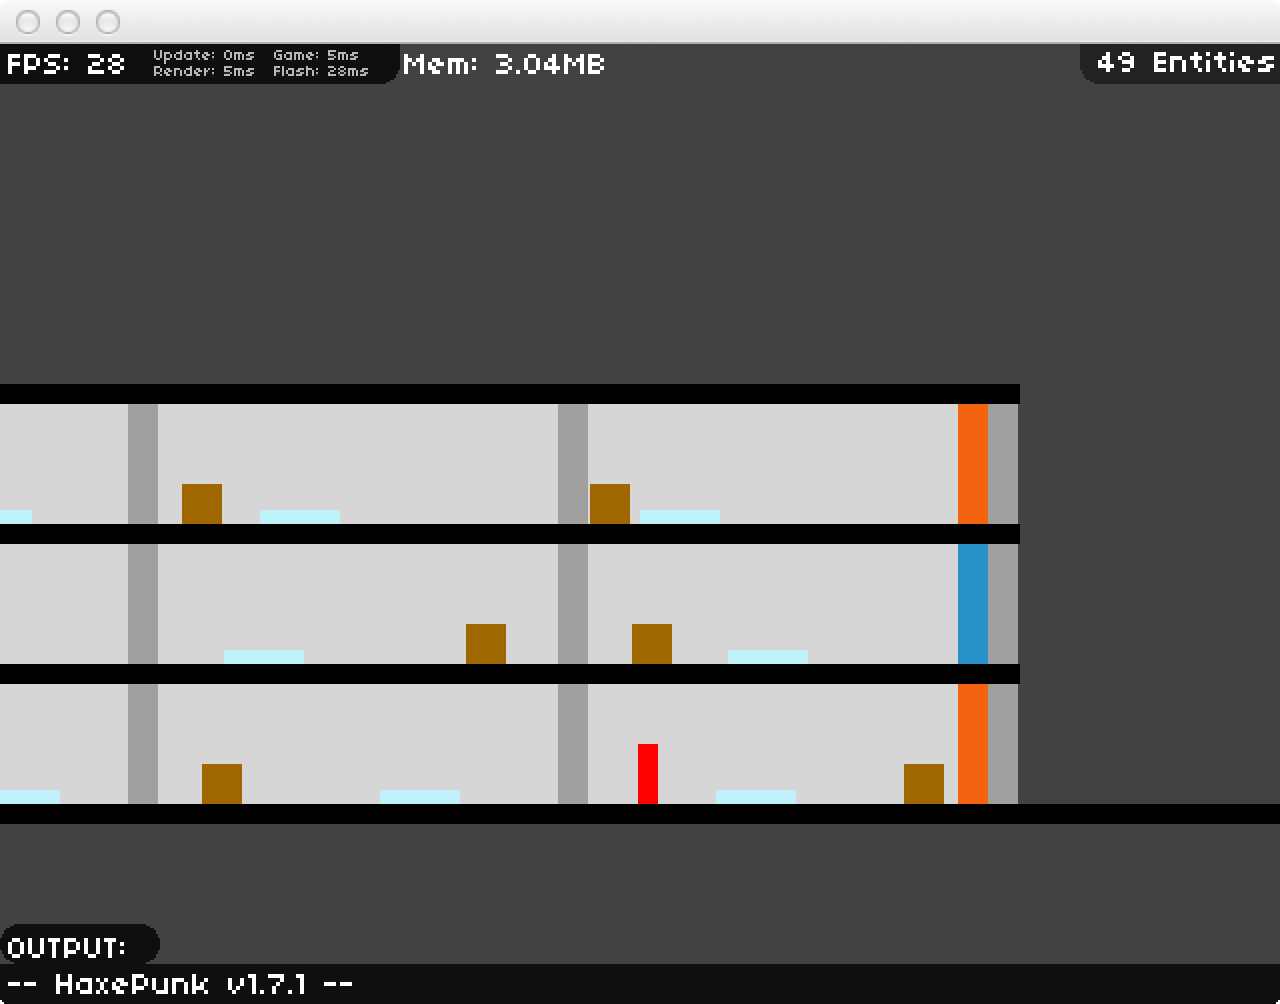Click the light blue pad right of the red player
1280x1004 pixels.
(x=756, y=797)
